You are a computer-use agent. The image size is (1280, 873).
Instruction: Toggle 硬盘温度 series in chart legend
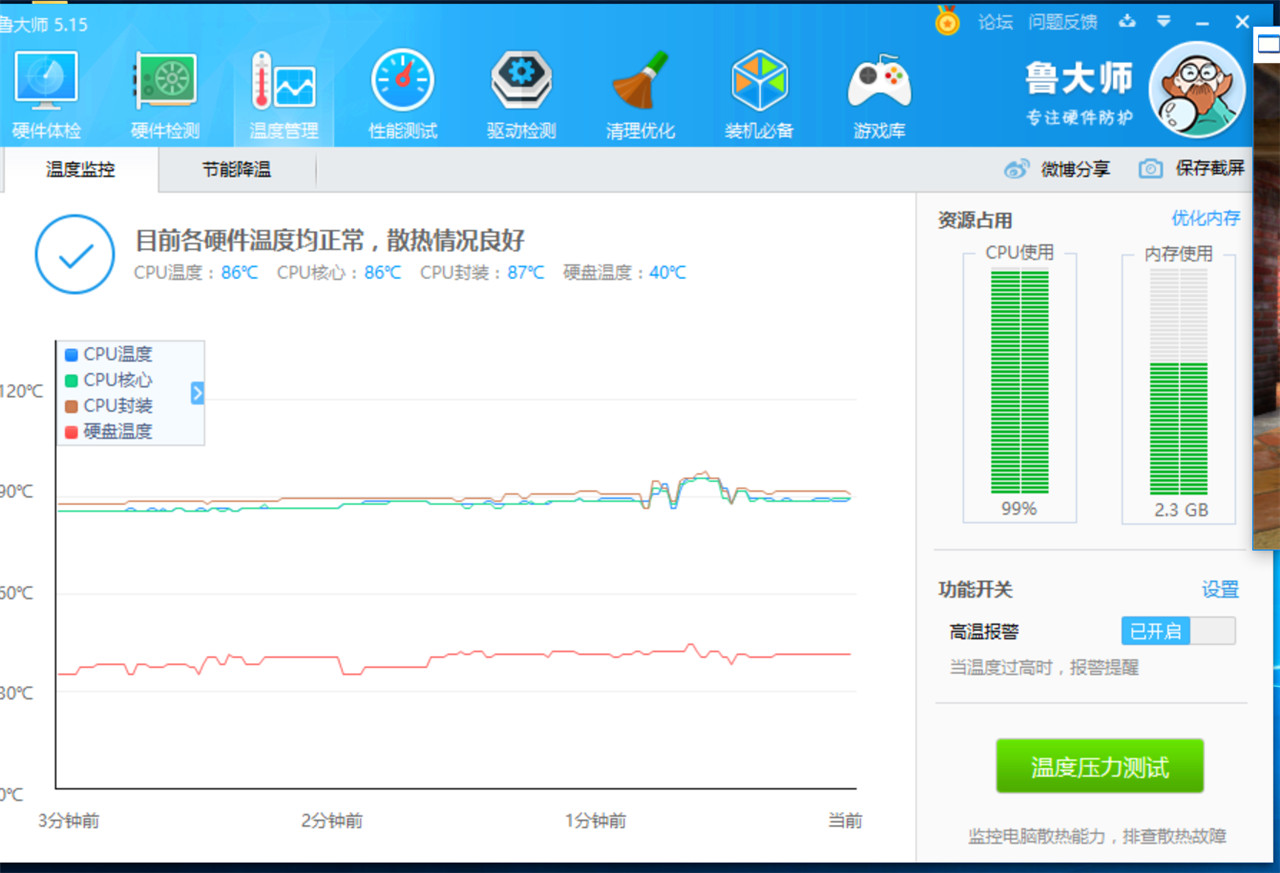109,432
